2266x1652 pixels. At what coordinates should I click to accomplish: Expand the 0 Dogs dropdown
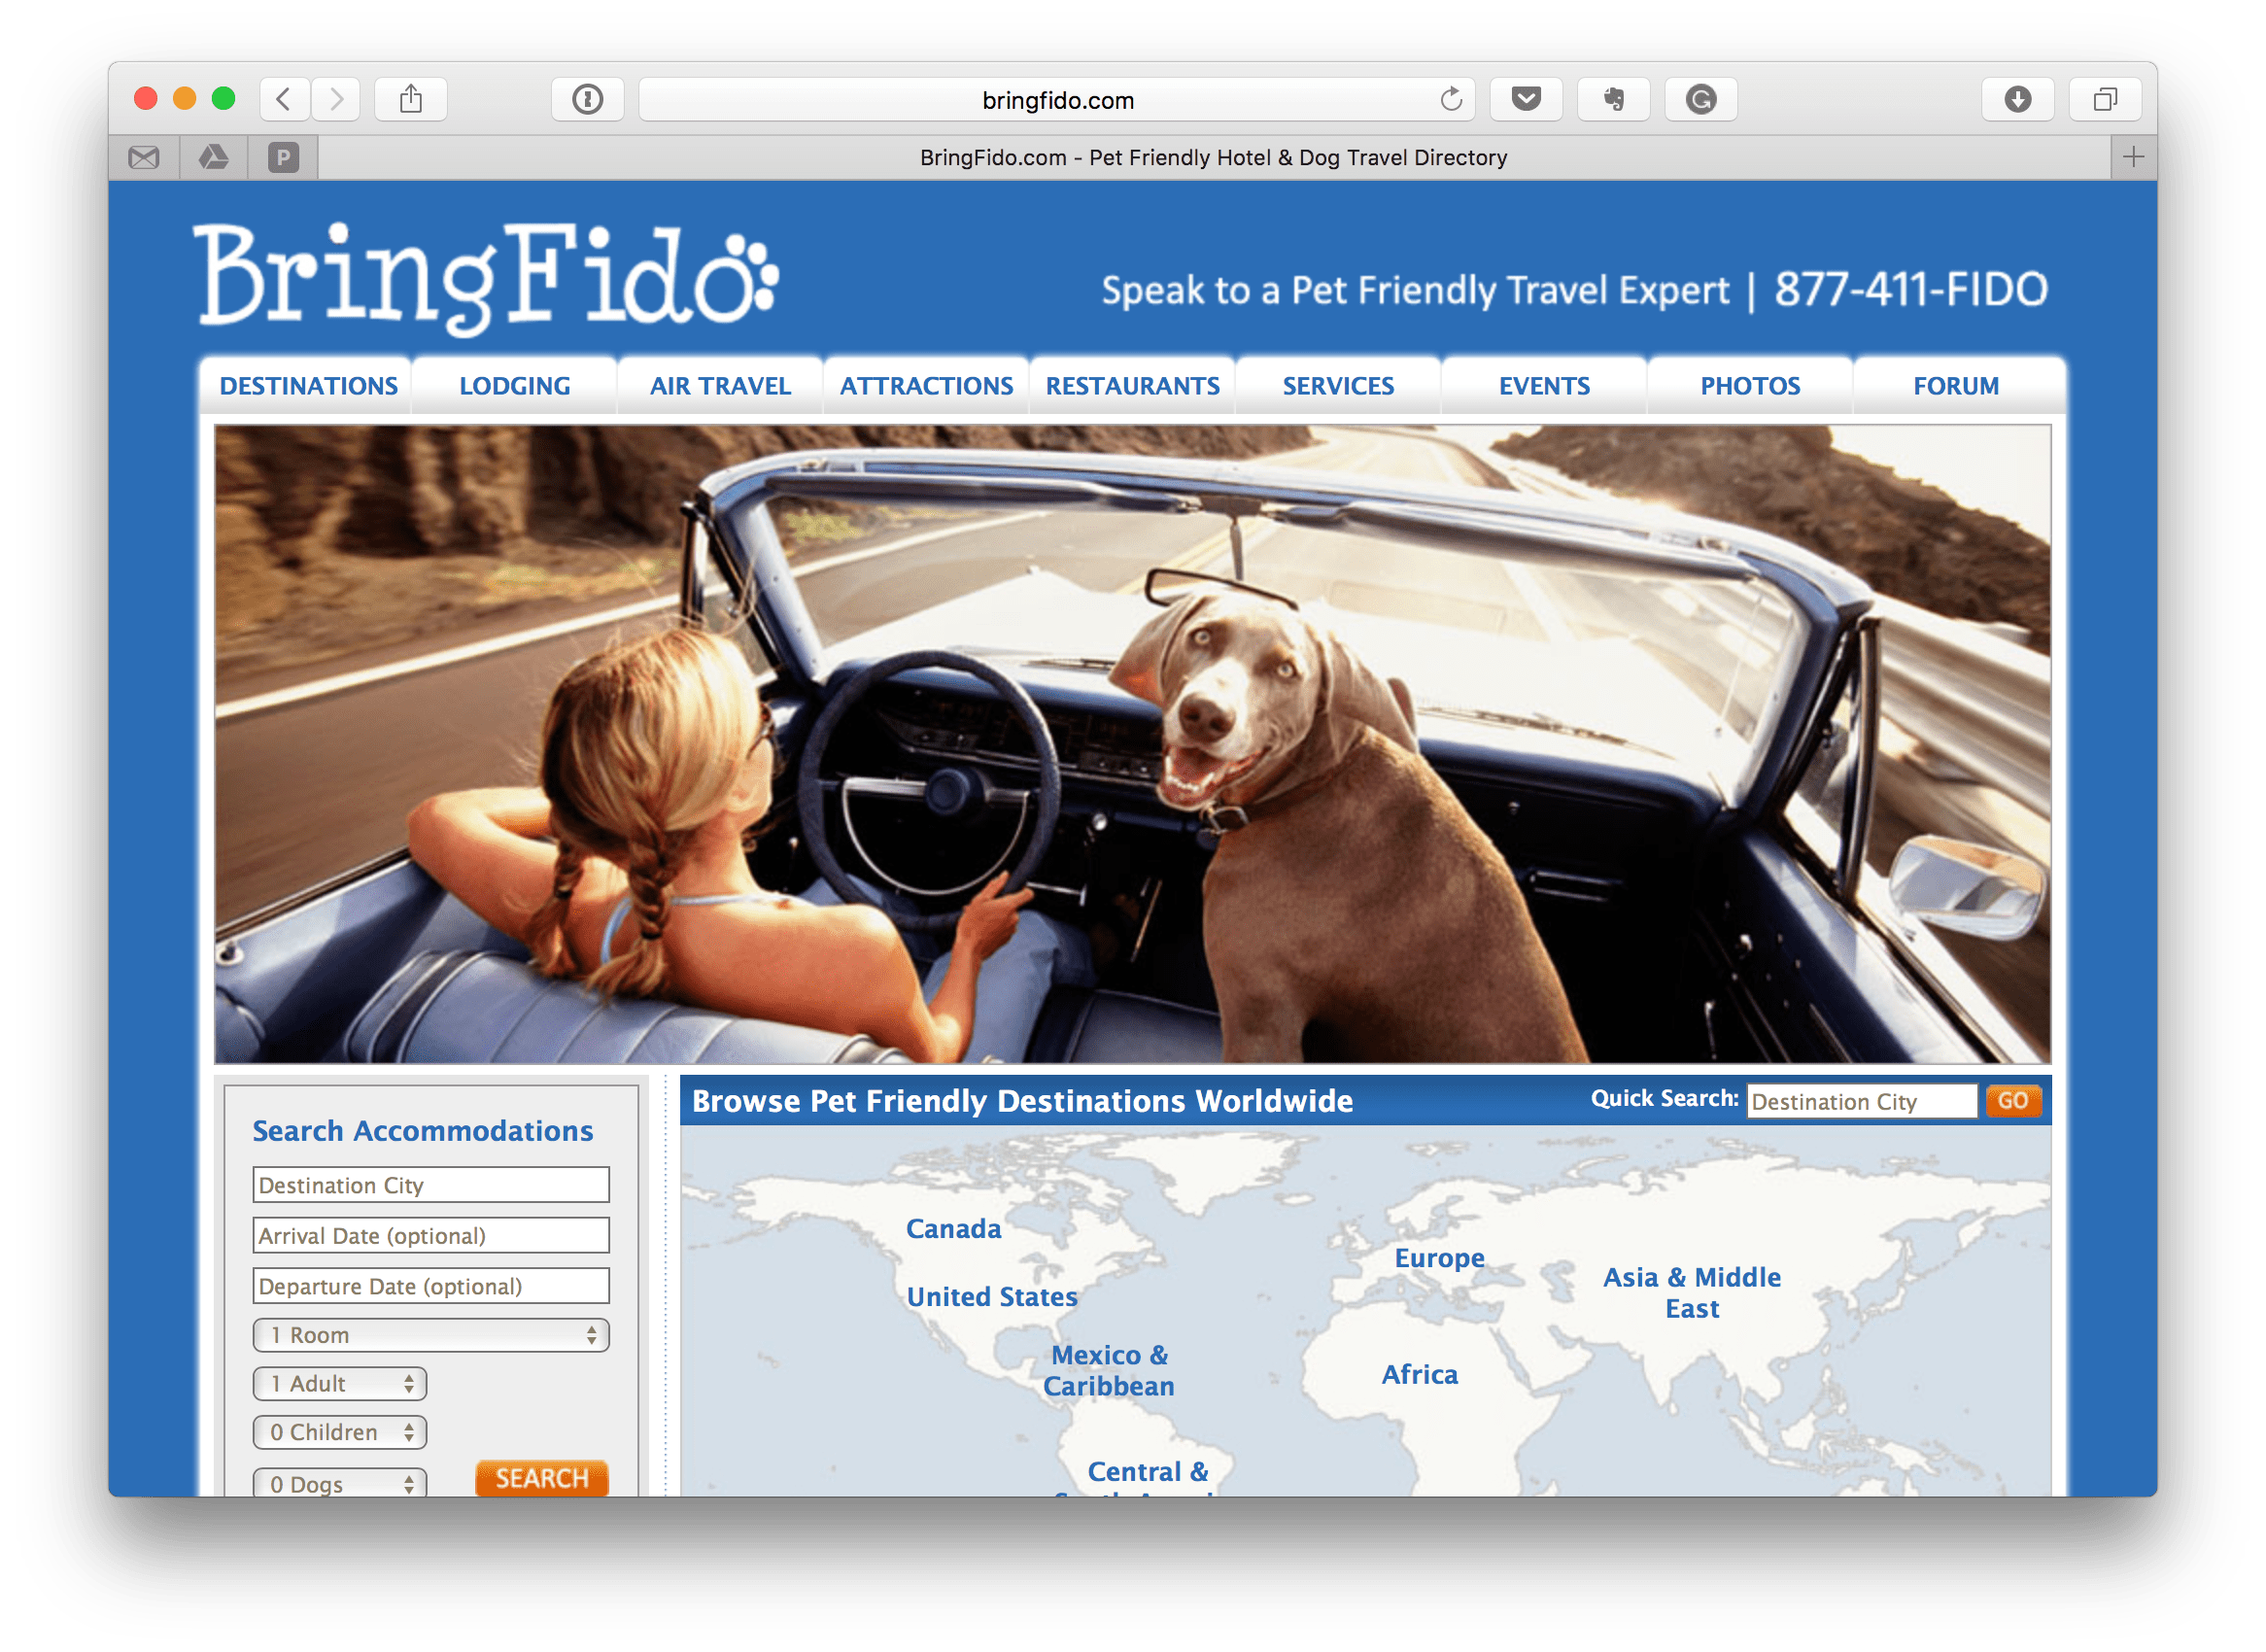340,1483
